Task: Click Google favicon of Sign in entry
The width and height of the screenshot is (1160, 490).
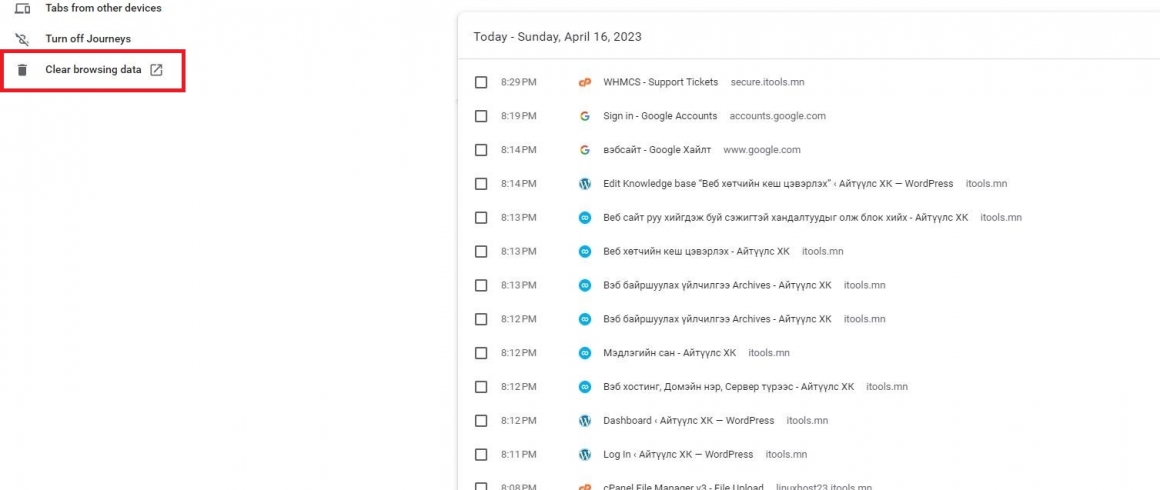Action: click(x=584, y=116)
